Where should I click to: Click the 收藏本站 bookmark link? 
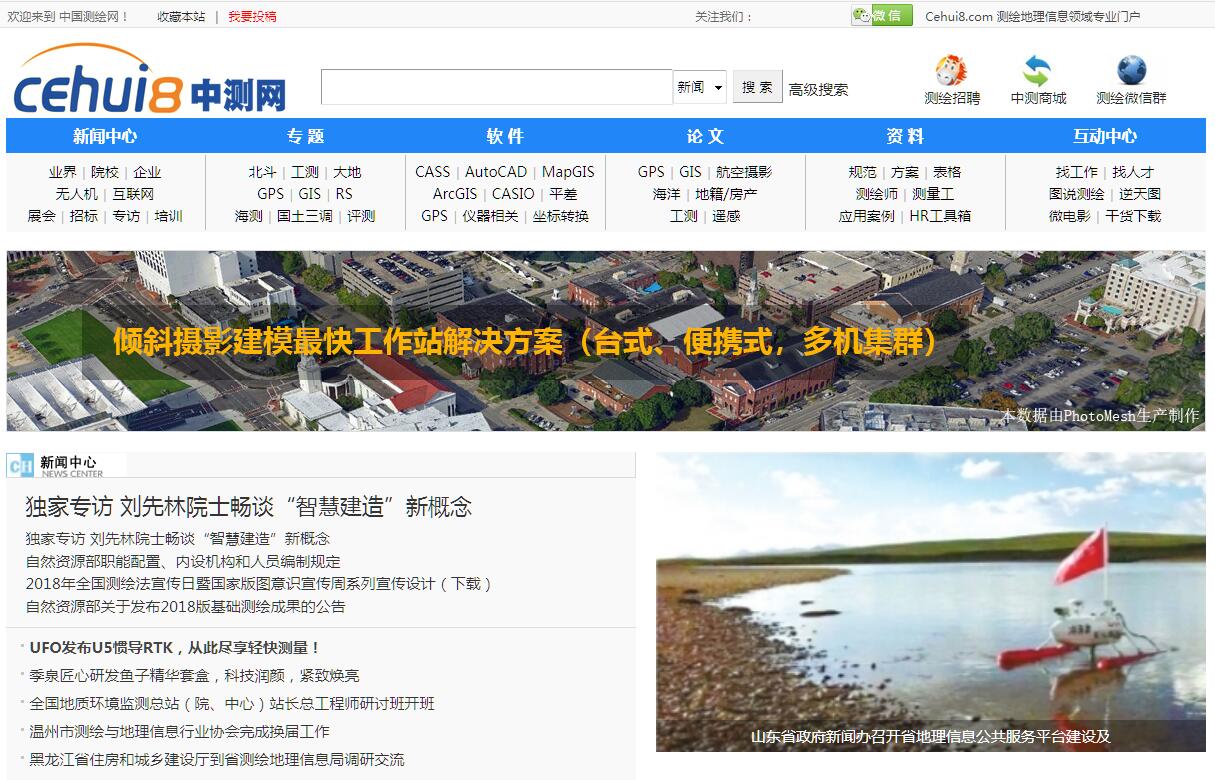point(181,16)
